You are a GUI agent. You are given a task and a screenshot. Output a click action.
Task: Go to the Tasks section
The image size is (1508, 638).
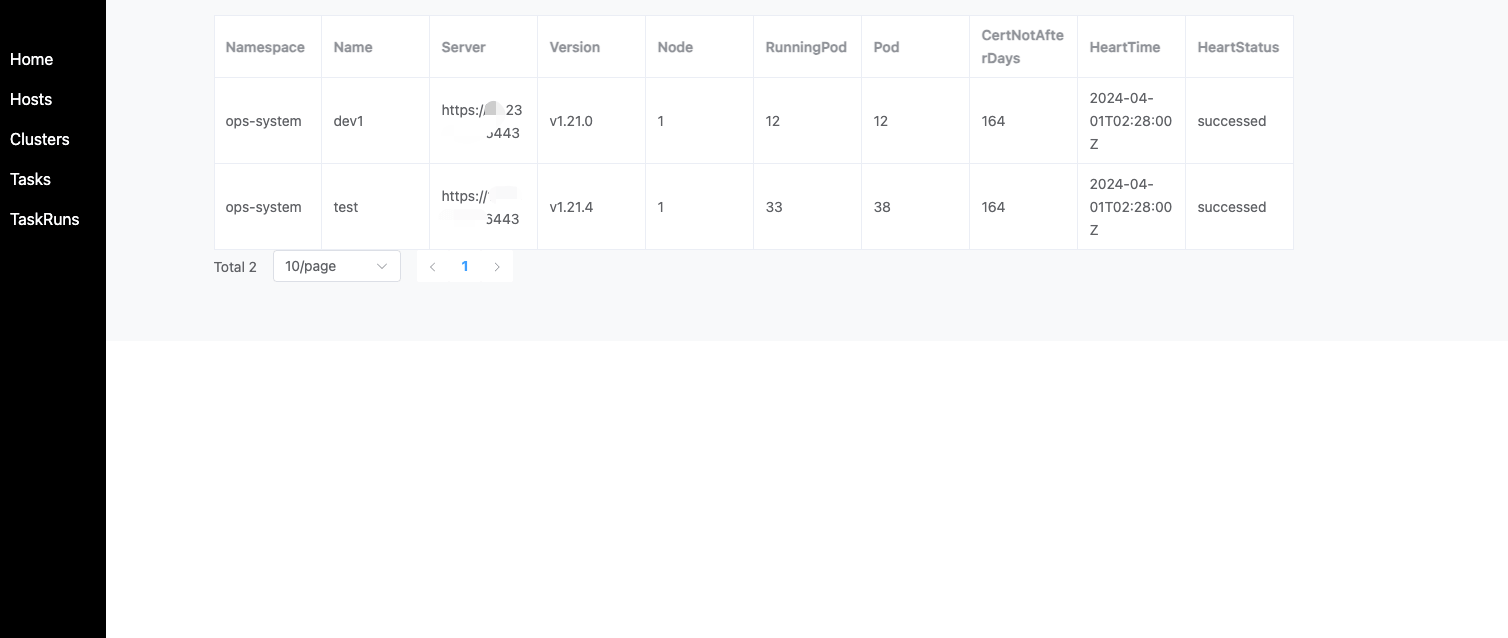[30, 179]
